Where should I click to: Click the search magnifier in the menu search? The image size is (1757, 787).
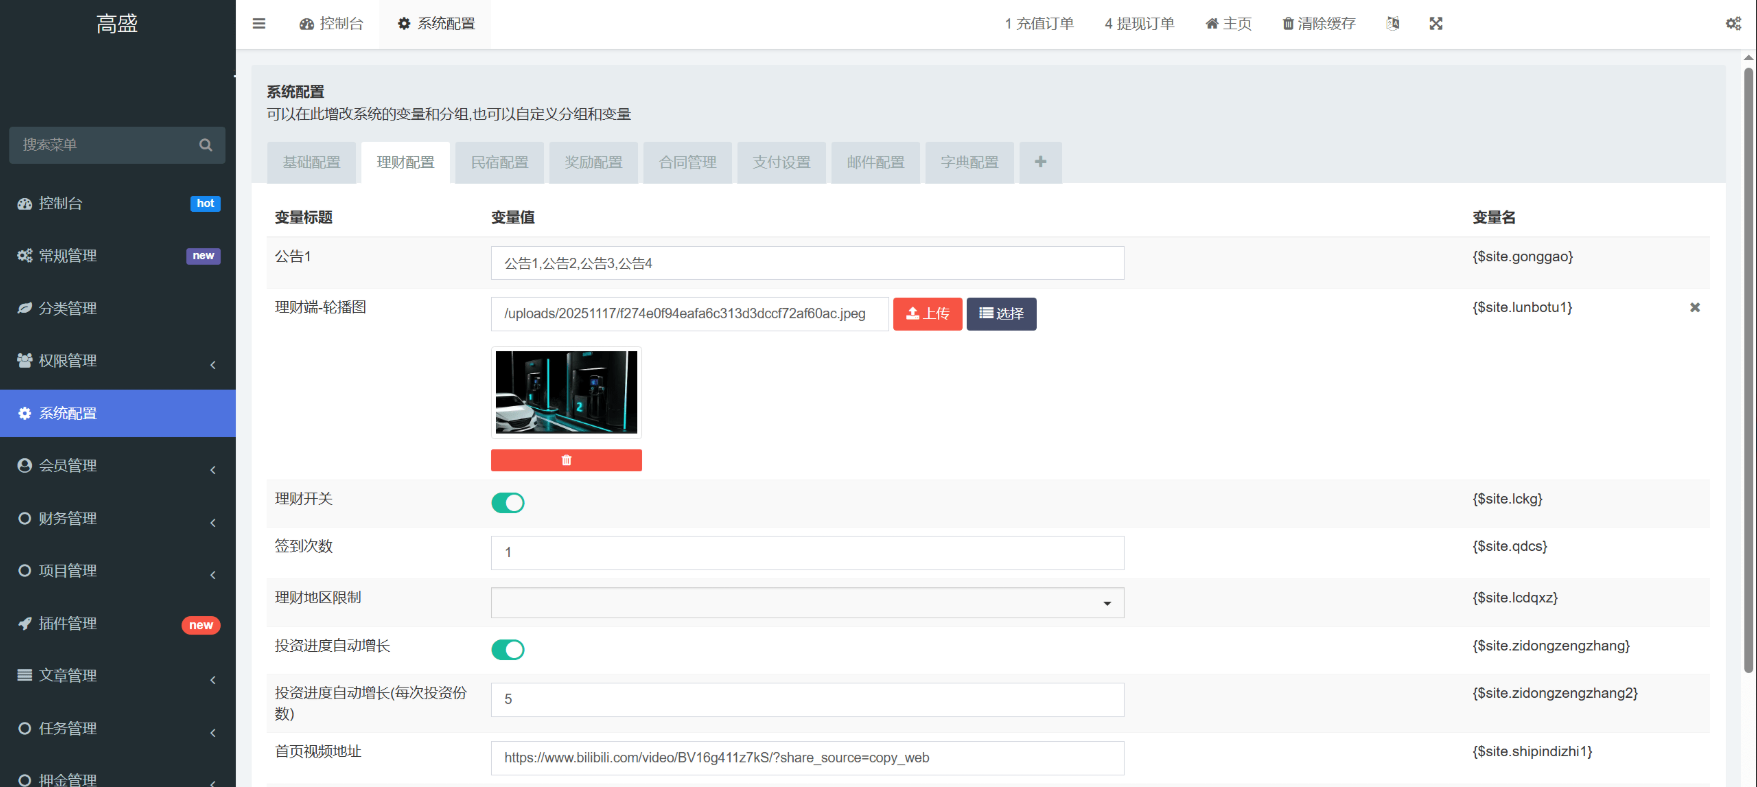pos(206,145)
